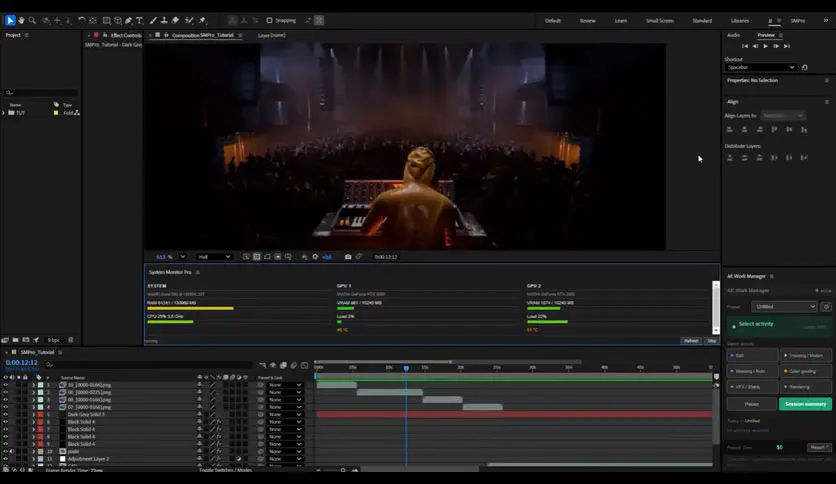
Task: Jump to last frame in Preview panel
Action: tap(787, 46)
